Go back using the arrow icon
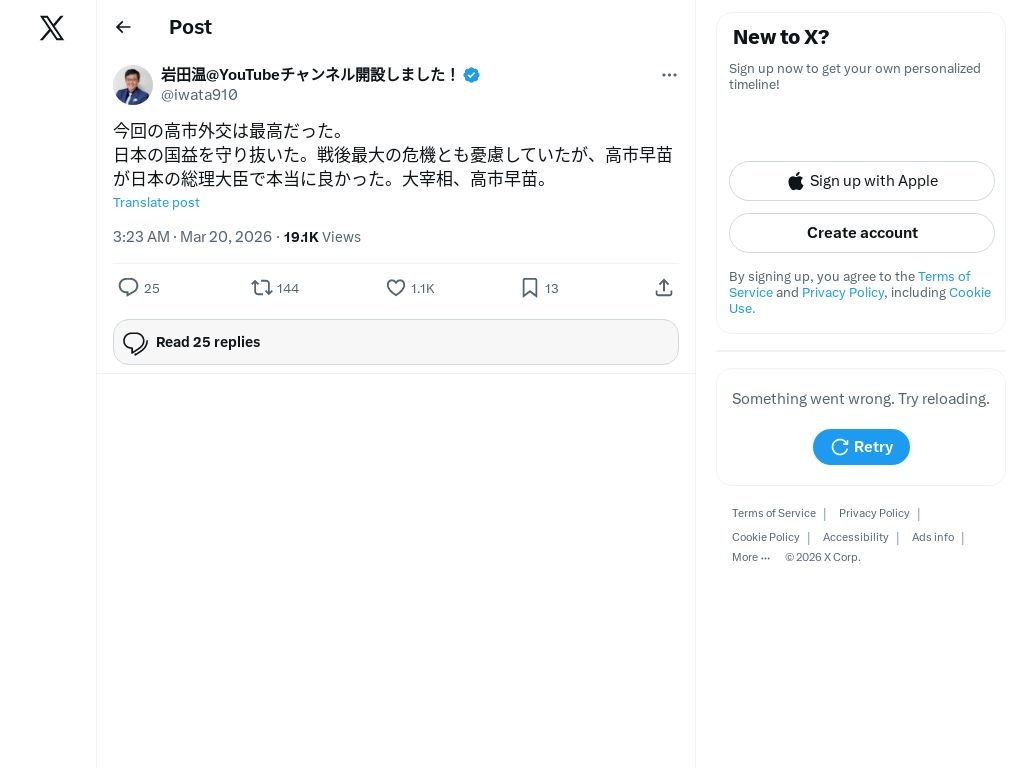 (123, 27)
